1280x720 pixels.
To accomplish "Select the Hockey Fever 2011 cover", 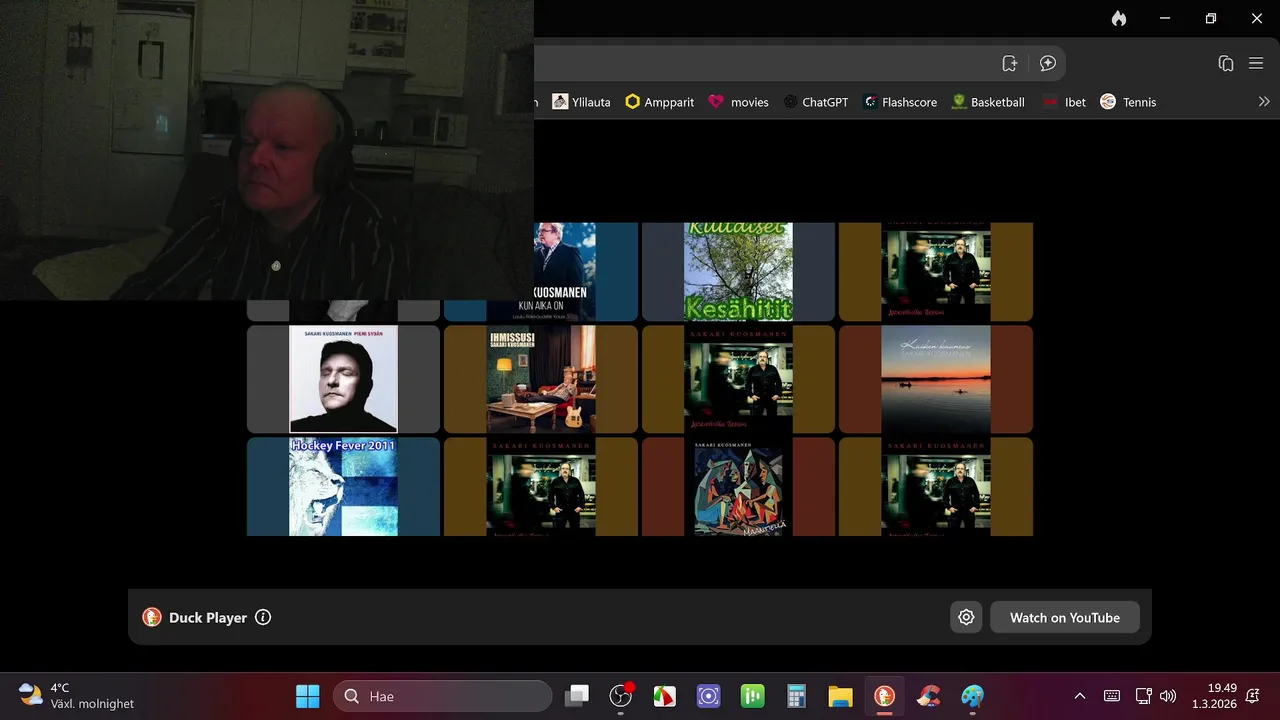I will point(343,486).
